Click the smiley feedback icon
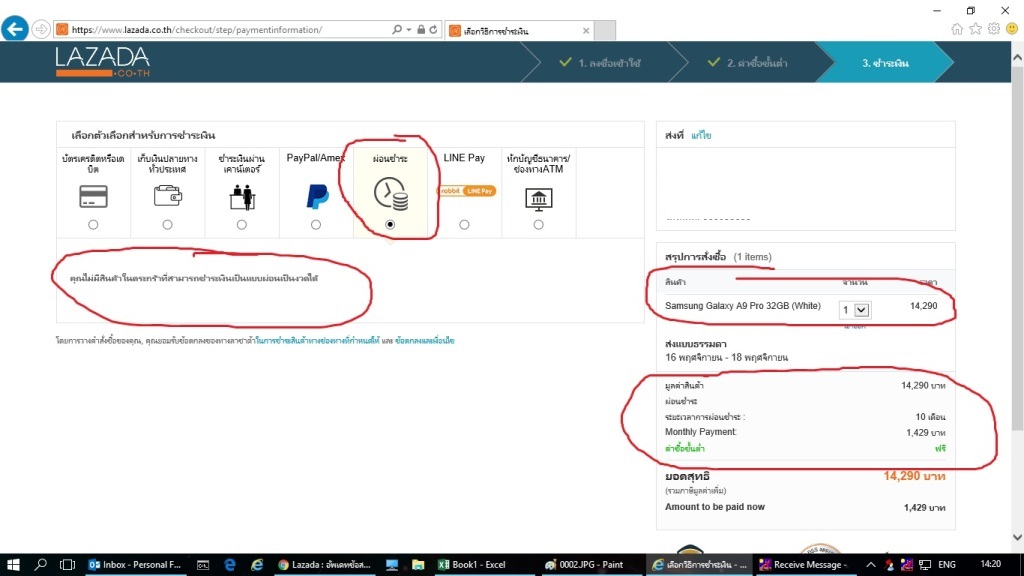 (x=1012, y=29)
